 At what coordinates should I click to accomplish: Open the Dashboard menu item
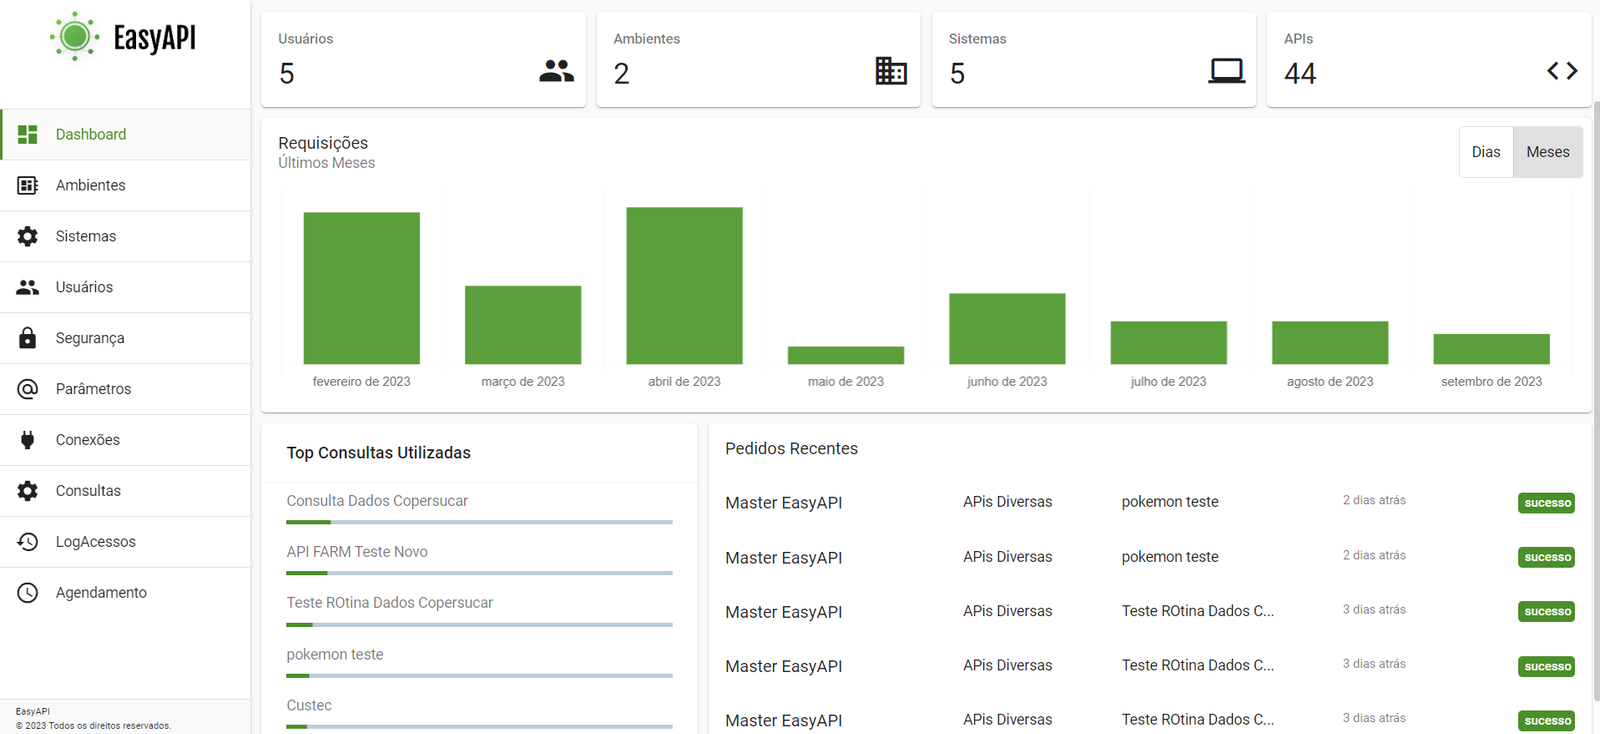(x=125, y=134)
